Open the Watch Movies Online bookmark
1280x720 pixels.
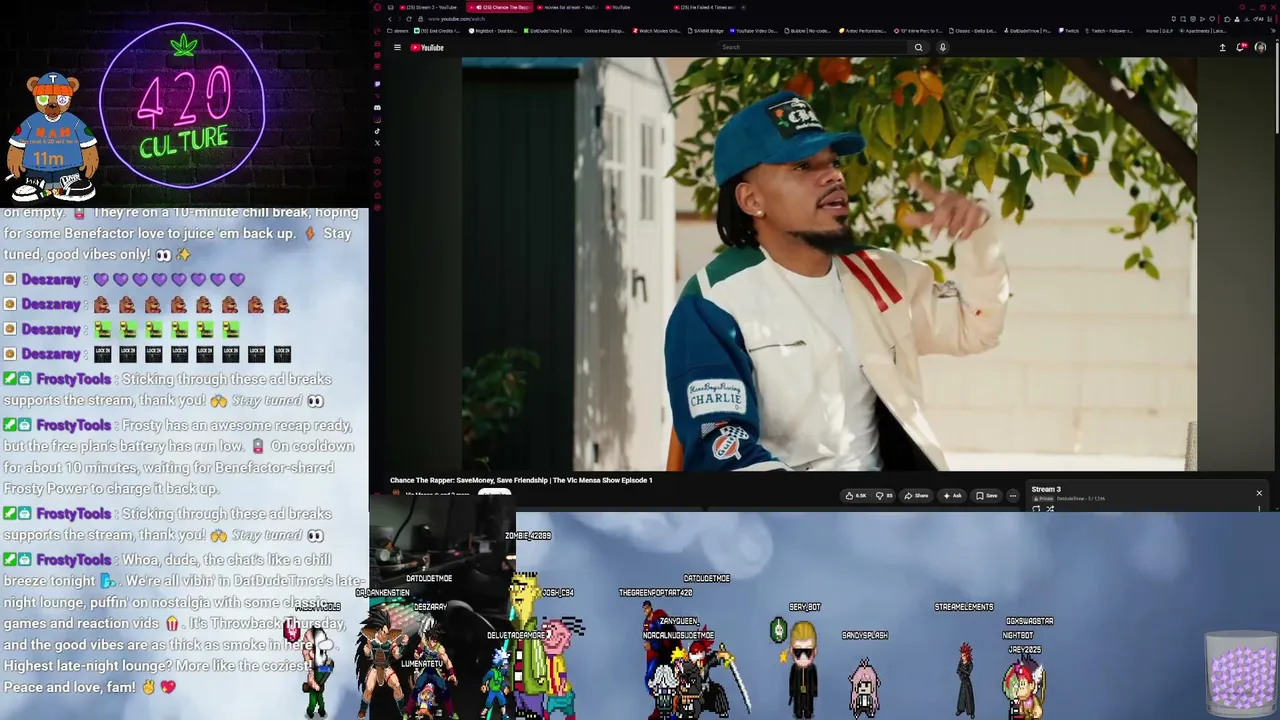click(x=656, y=31)
